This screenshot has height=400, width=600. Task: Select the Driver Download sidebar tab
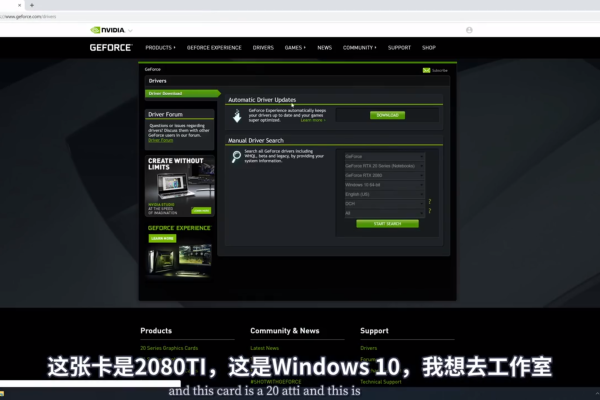point(183,93)
